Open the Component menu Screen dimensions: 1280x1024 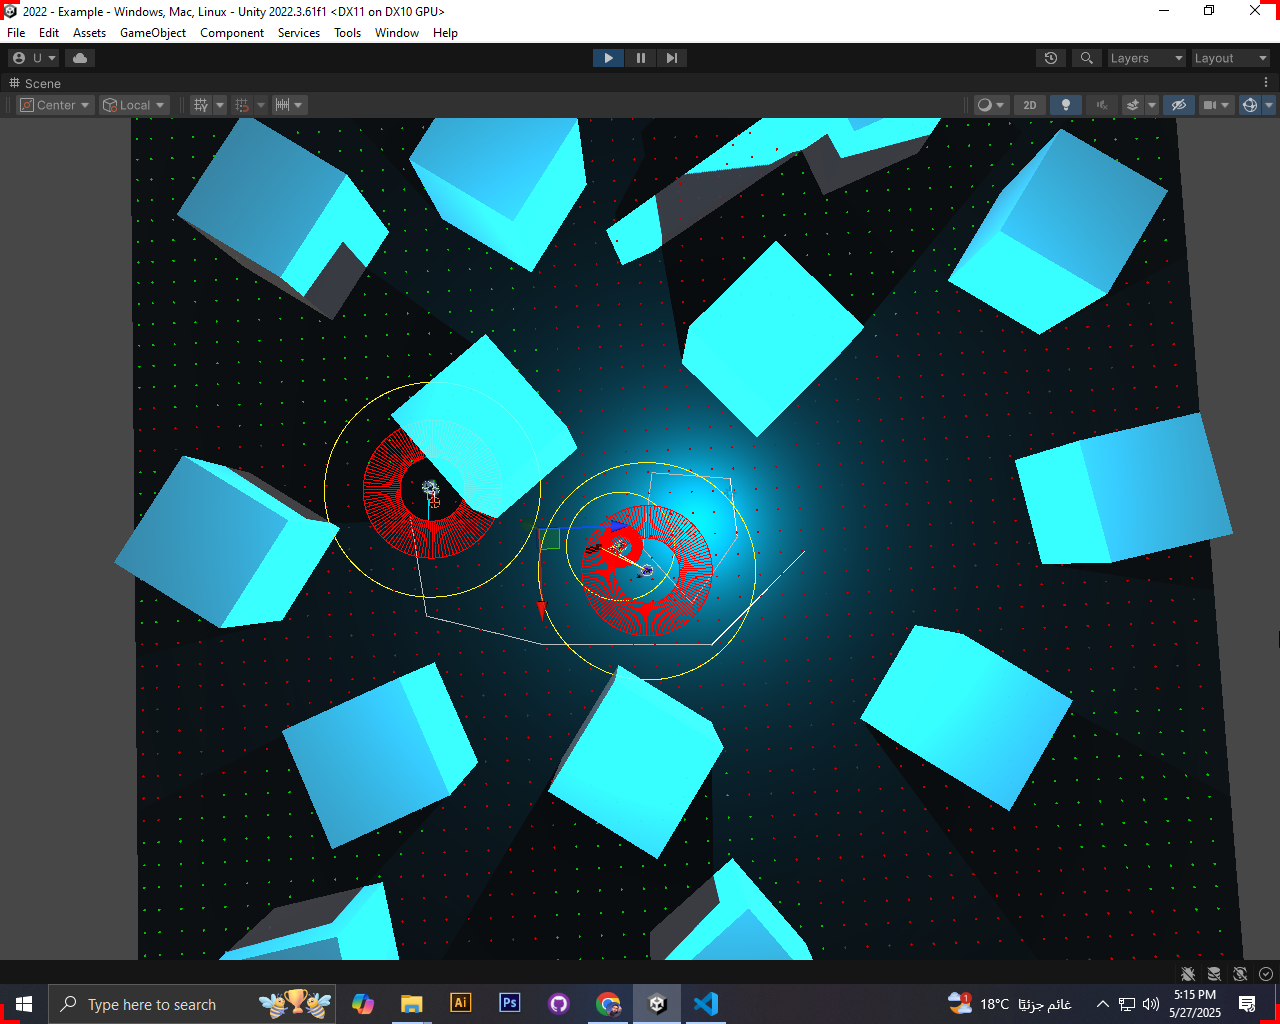click(232, 33)
